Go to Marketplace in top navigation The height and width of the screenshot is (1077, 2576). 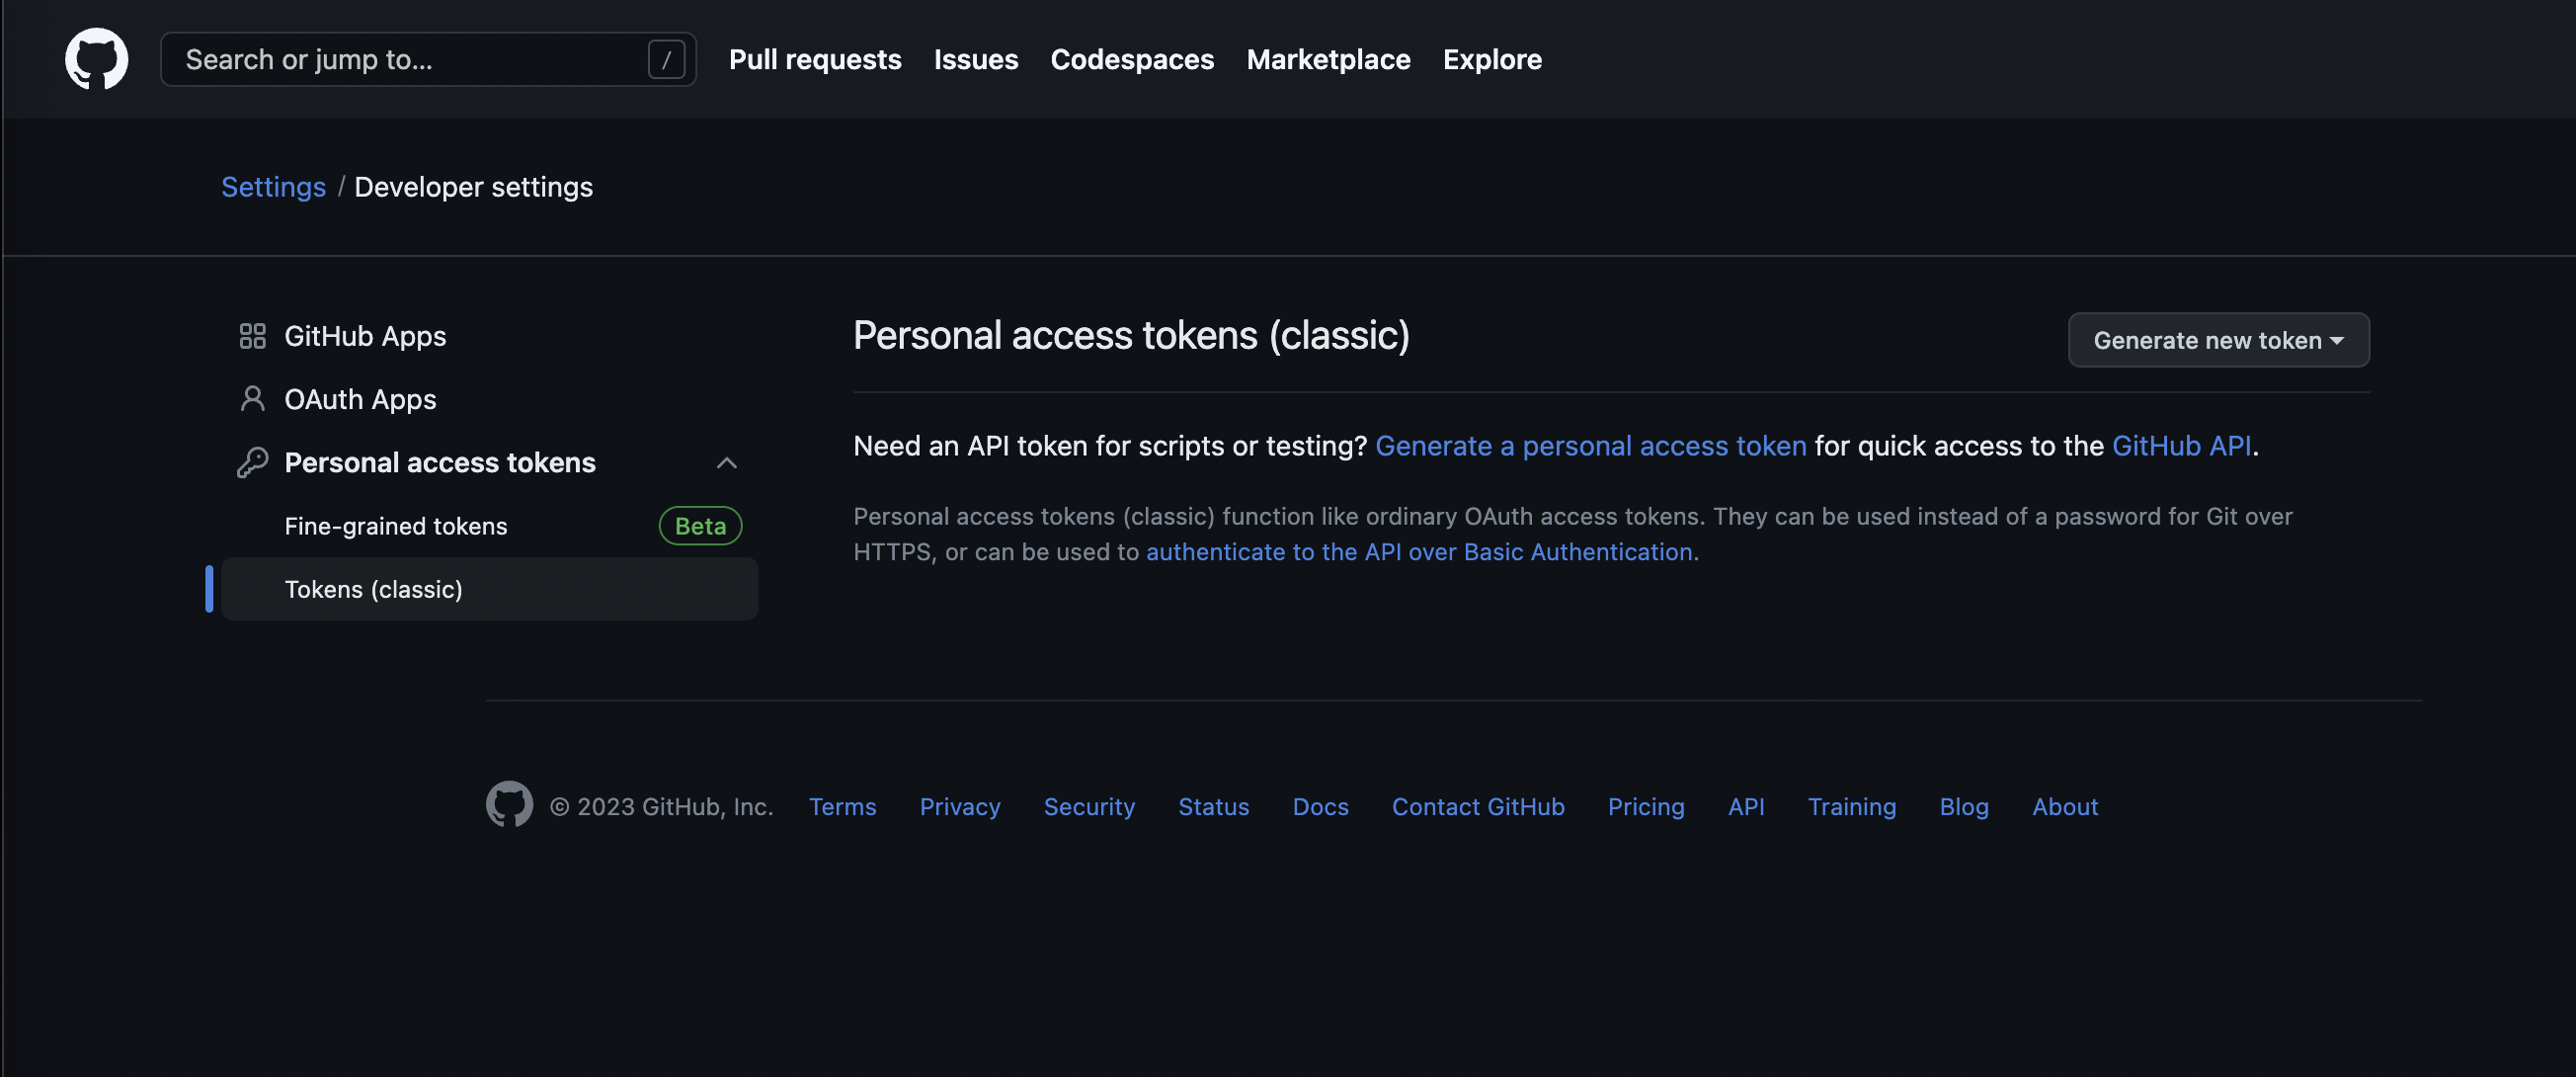(1327, 59)
